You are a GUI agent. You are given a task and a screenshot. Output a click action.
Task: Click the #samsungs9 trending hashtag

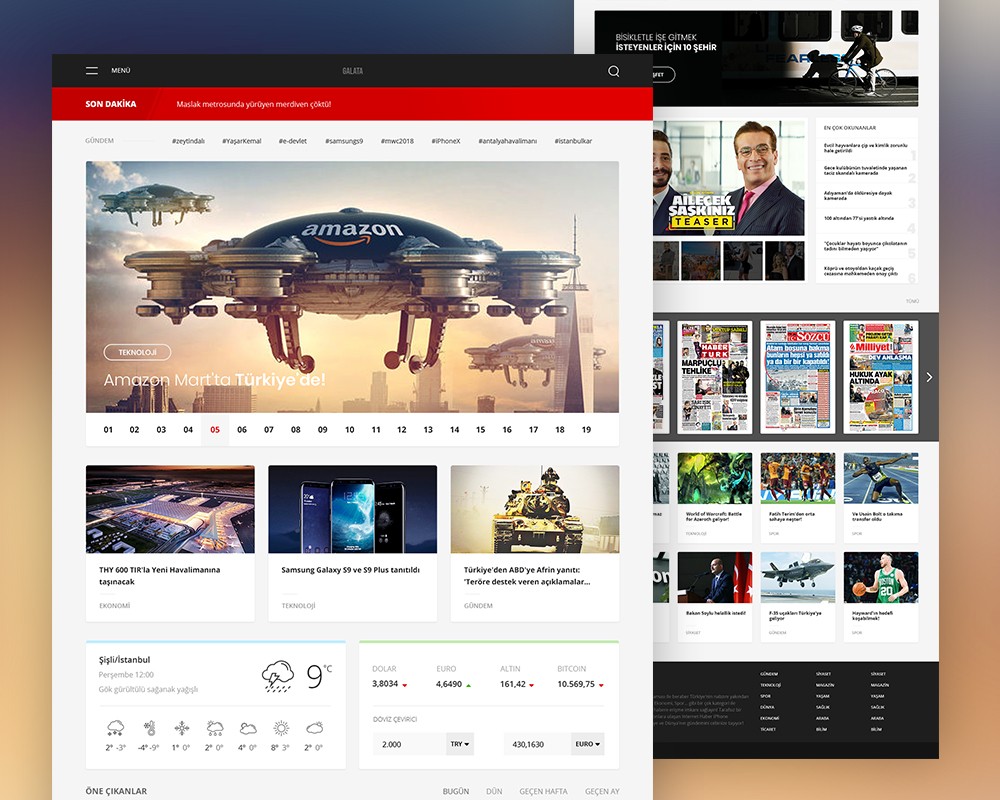pos(344,141)
